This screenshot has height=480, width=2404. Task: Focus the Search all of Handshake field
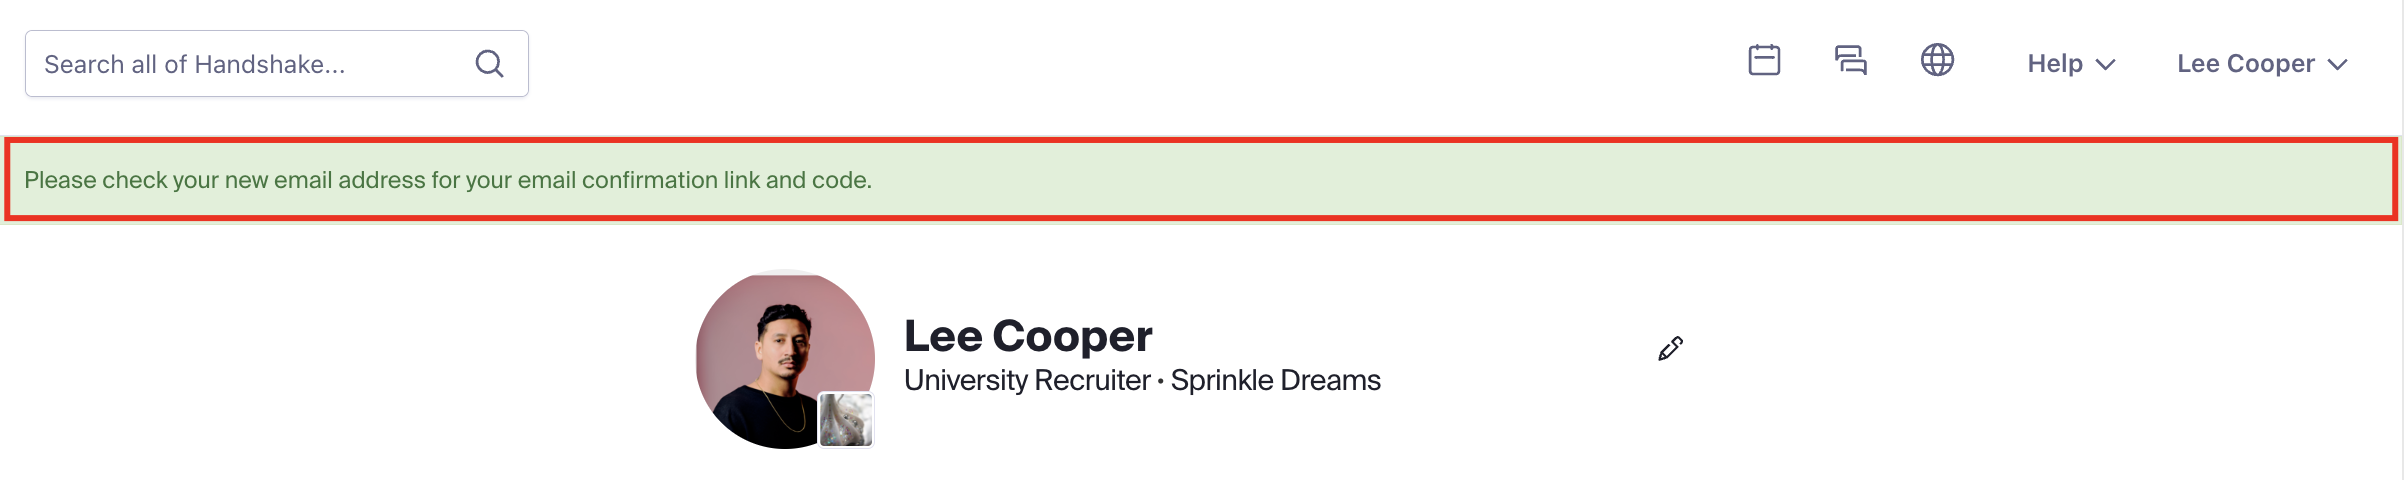point(277,64)
